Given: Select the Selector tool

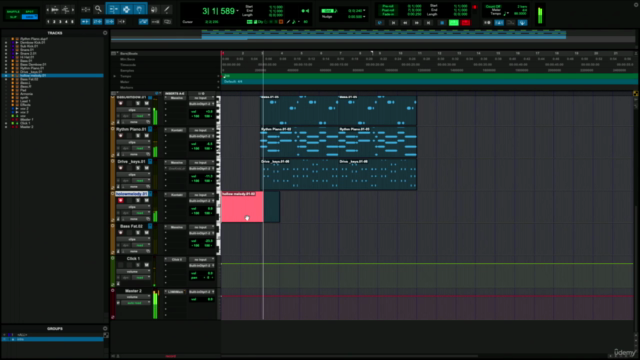Looking at the screenshot, I should point(127,9).
